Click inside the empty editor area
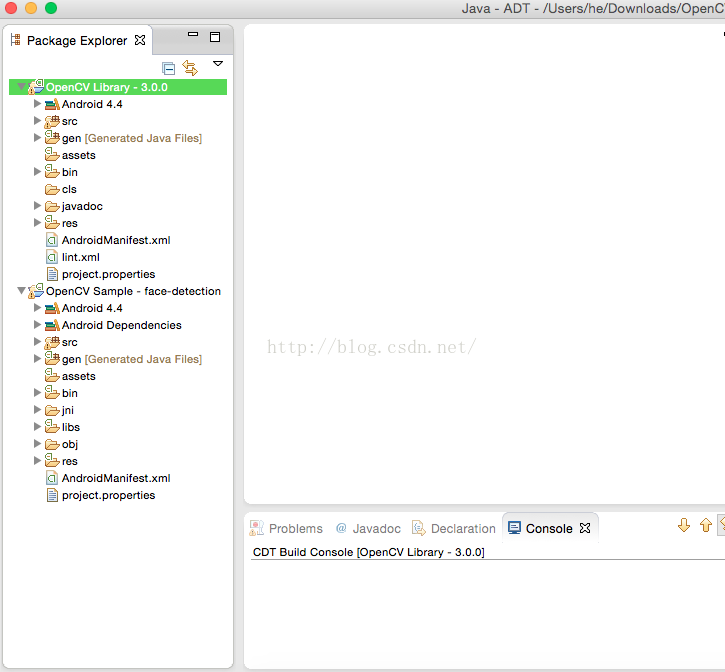725x672 pixels. [x=484, y=264]
